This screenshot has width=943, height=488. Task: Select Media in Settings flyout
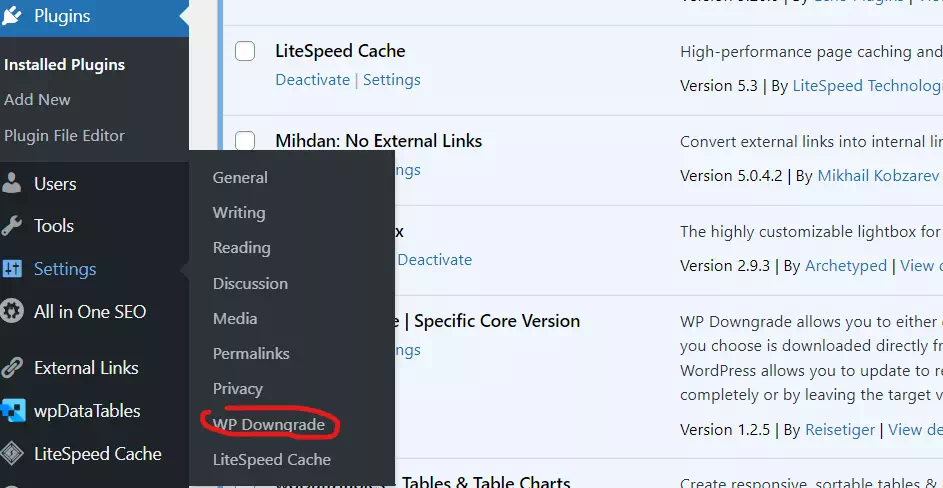click(235, 318)
